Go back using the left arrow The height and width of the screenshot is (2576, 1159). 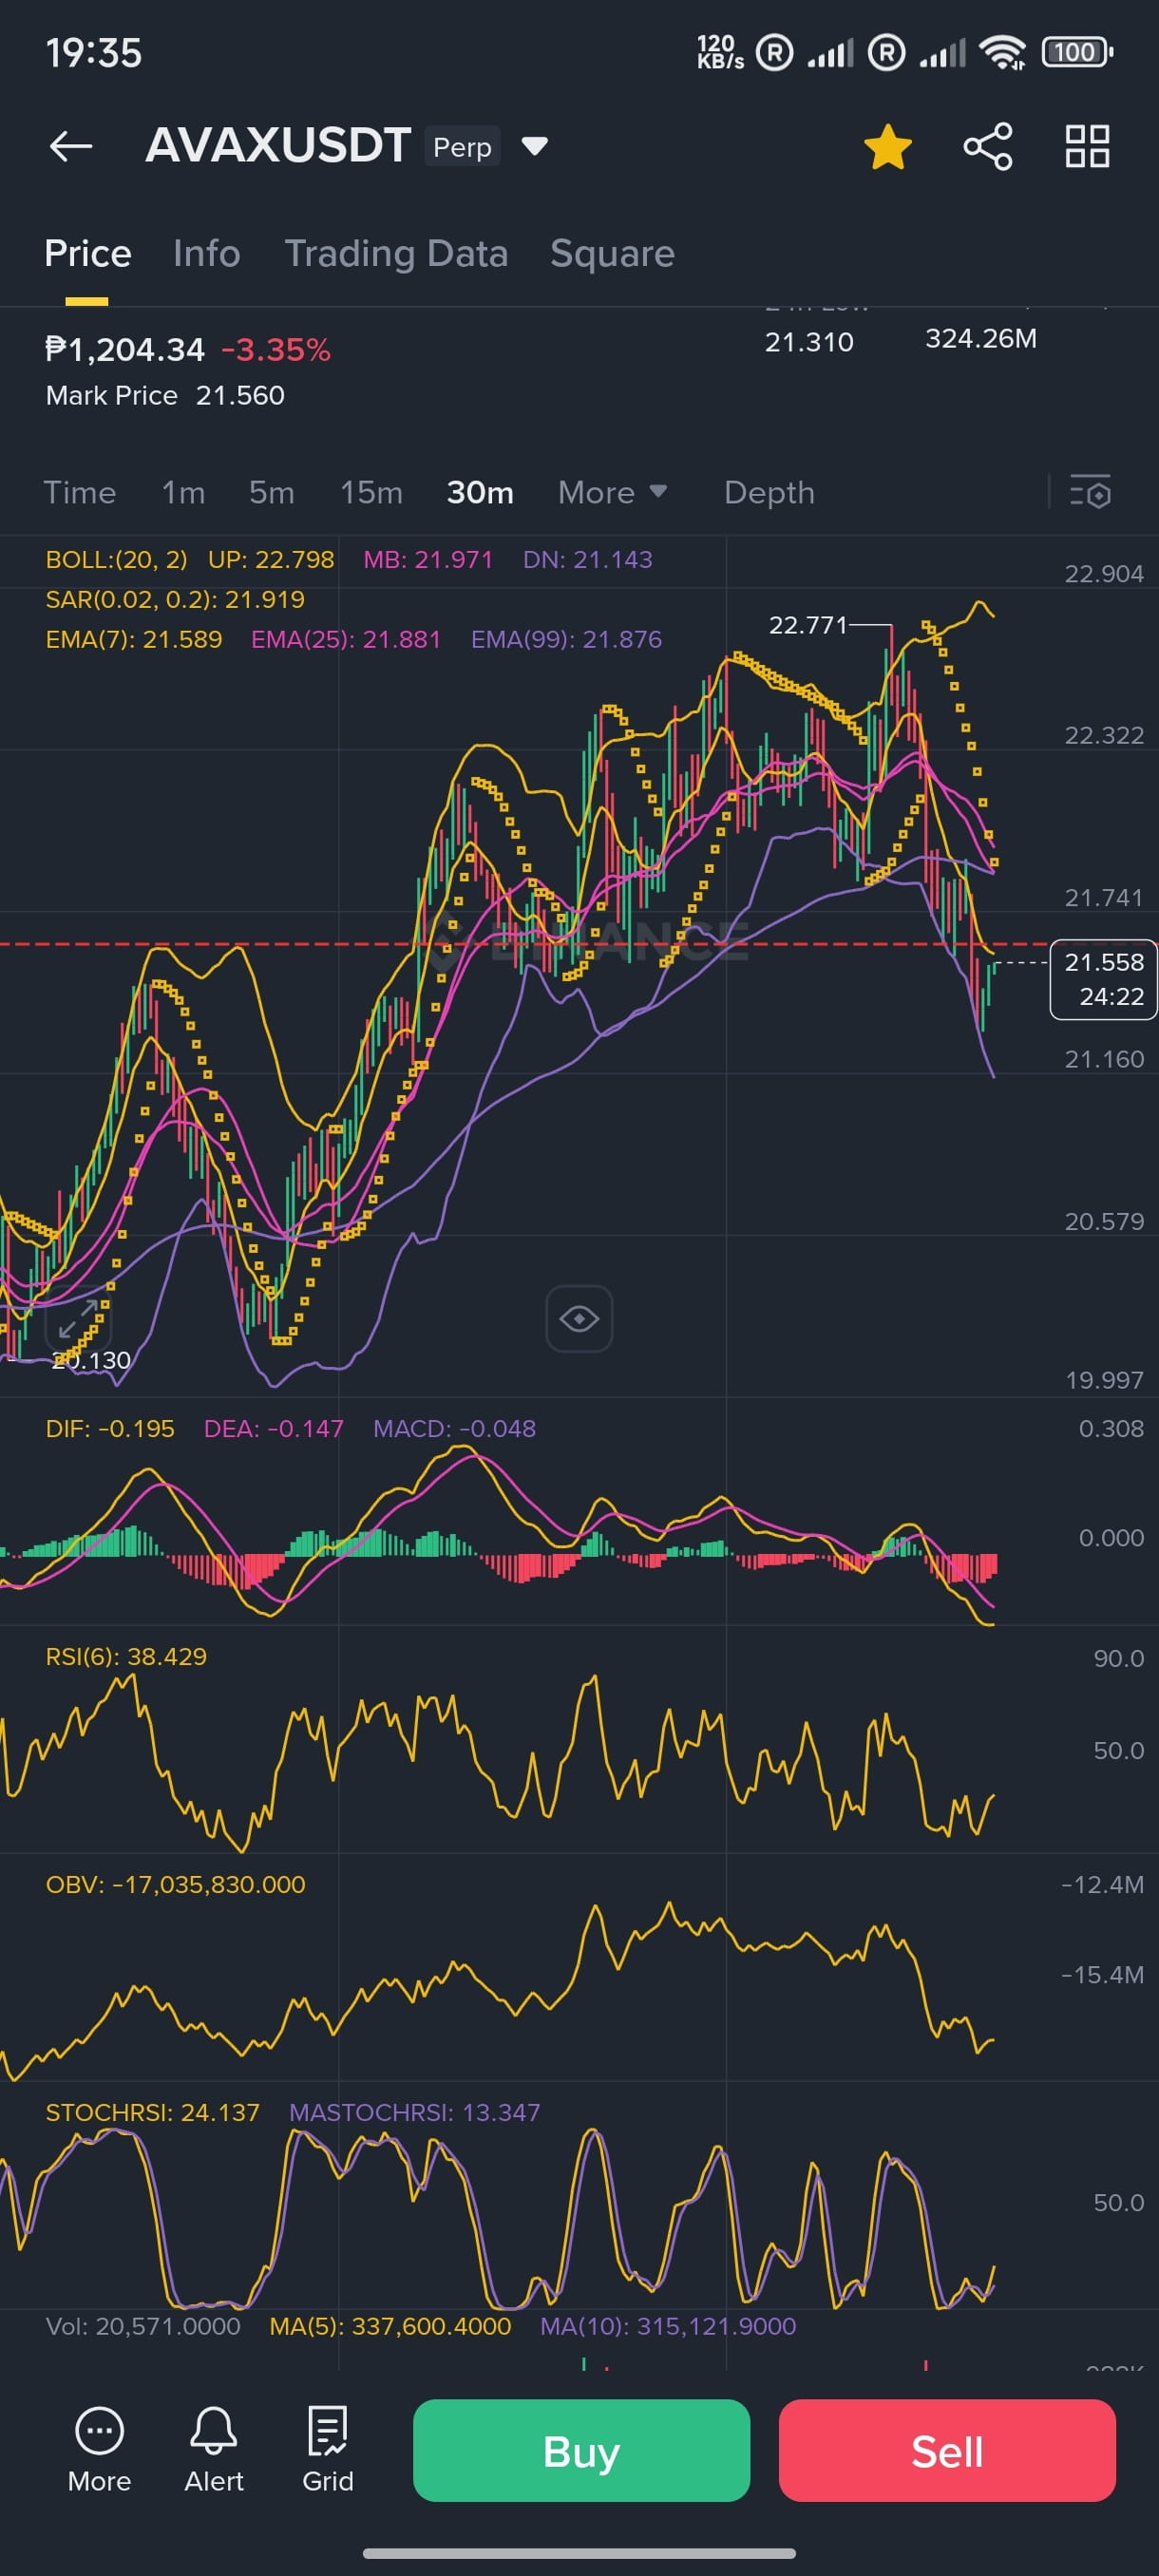(71, 146)
